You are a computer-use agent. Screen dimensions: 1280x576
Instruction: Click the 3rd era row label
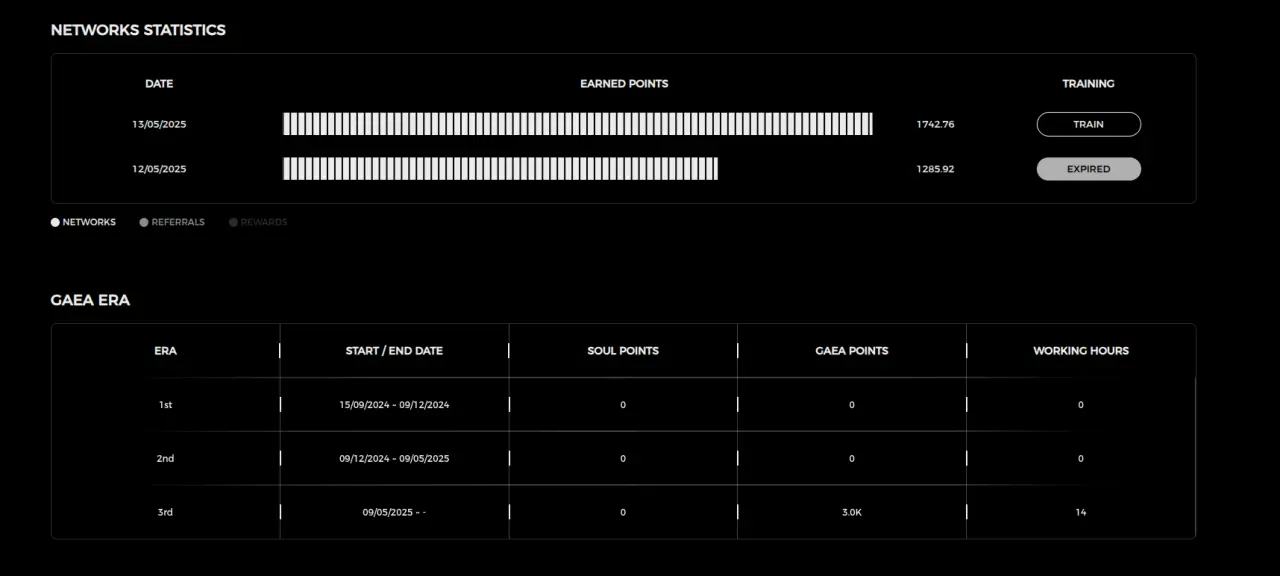click(x=165, y=512)
